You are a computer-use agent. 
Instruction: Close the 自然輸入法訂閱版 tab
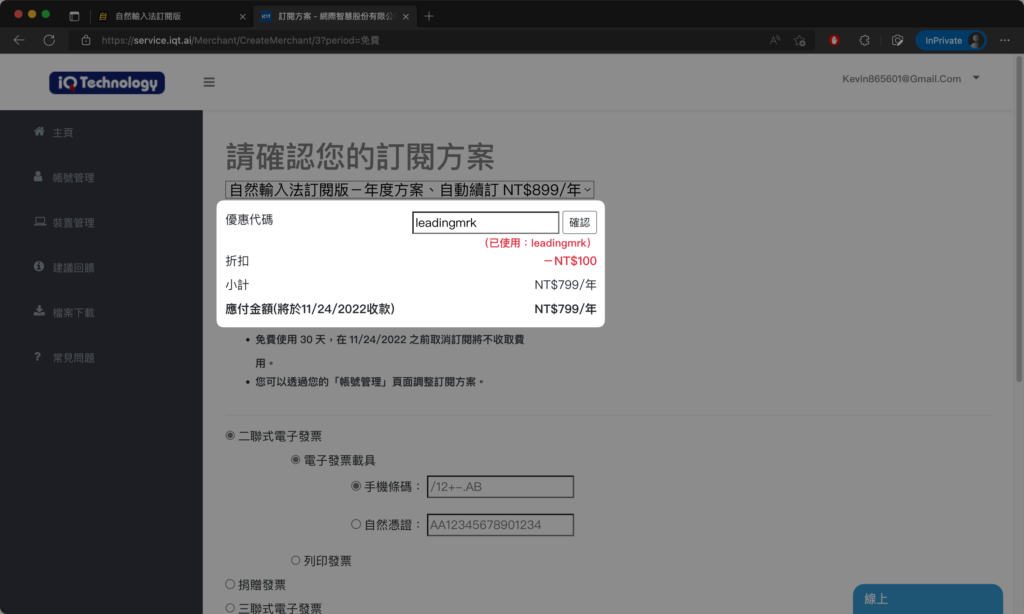[x=242, y=16]
